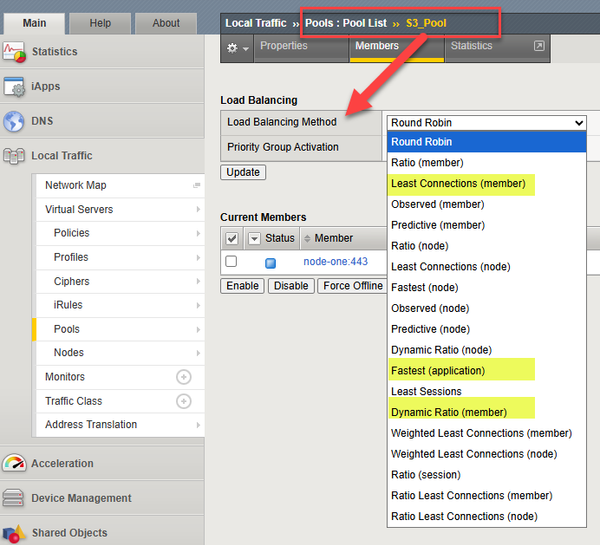Choose Predictive (member) option

point(486,225)
